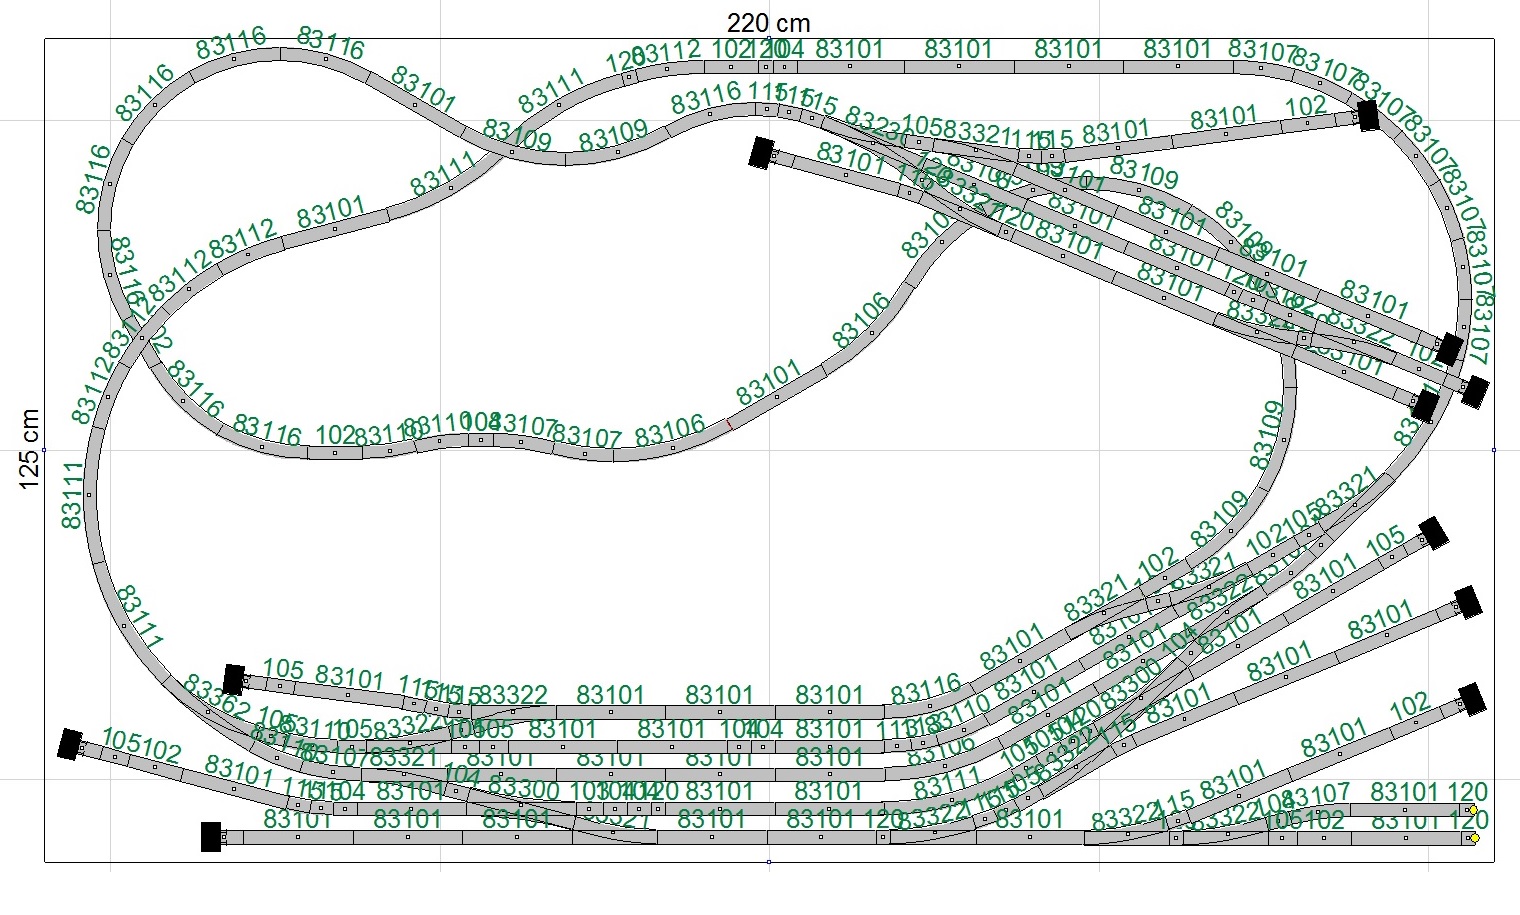Select the 83106 track label on center diagonal
This screenshot has height=915, width=1520.
click(x=861, y=320)
